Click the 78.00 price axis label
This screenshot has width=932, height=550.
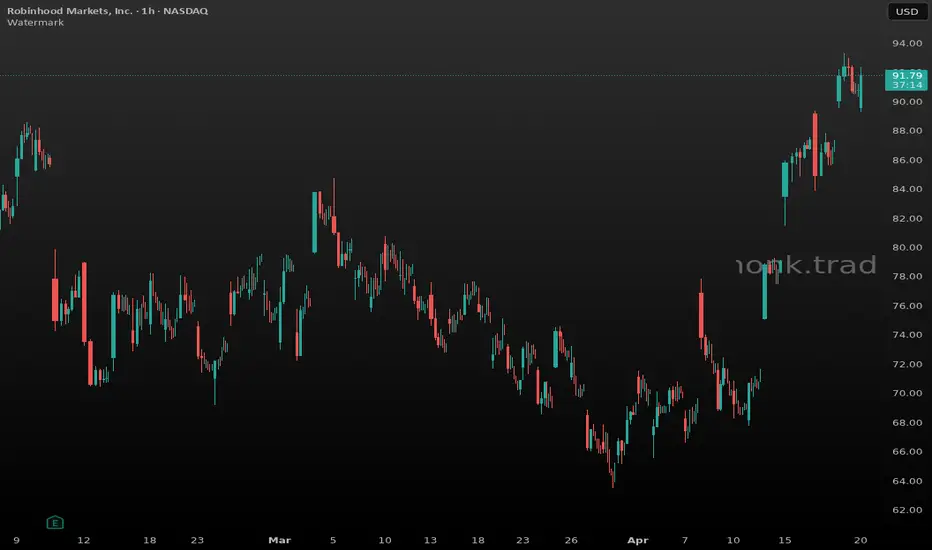(x=907, y=276)
